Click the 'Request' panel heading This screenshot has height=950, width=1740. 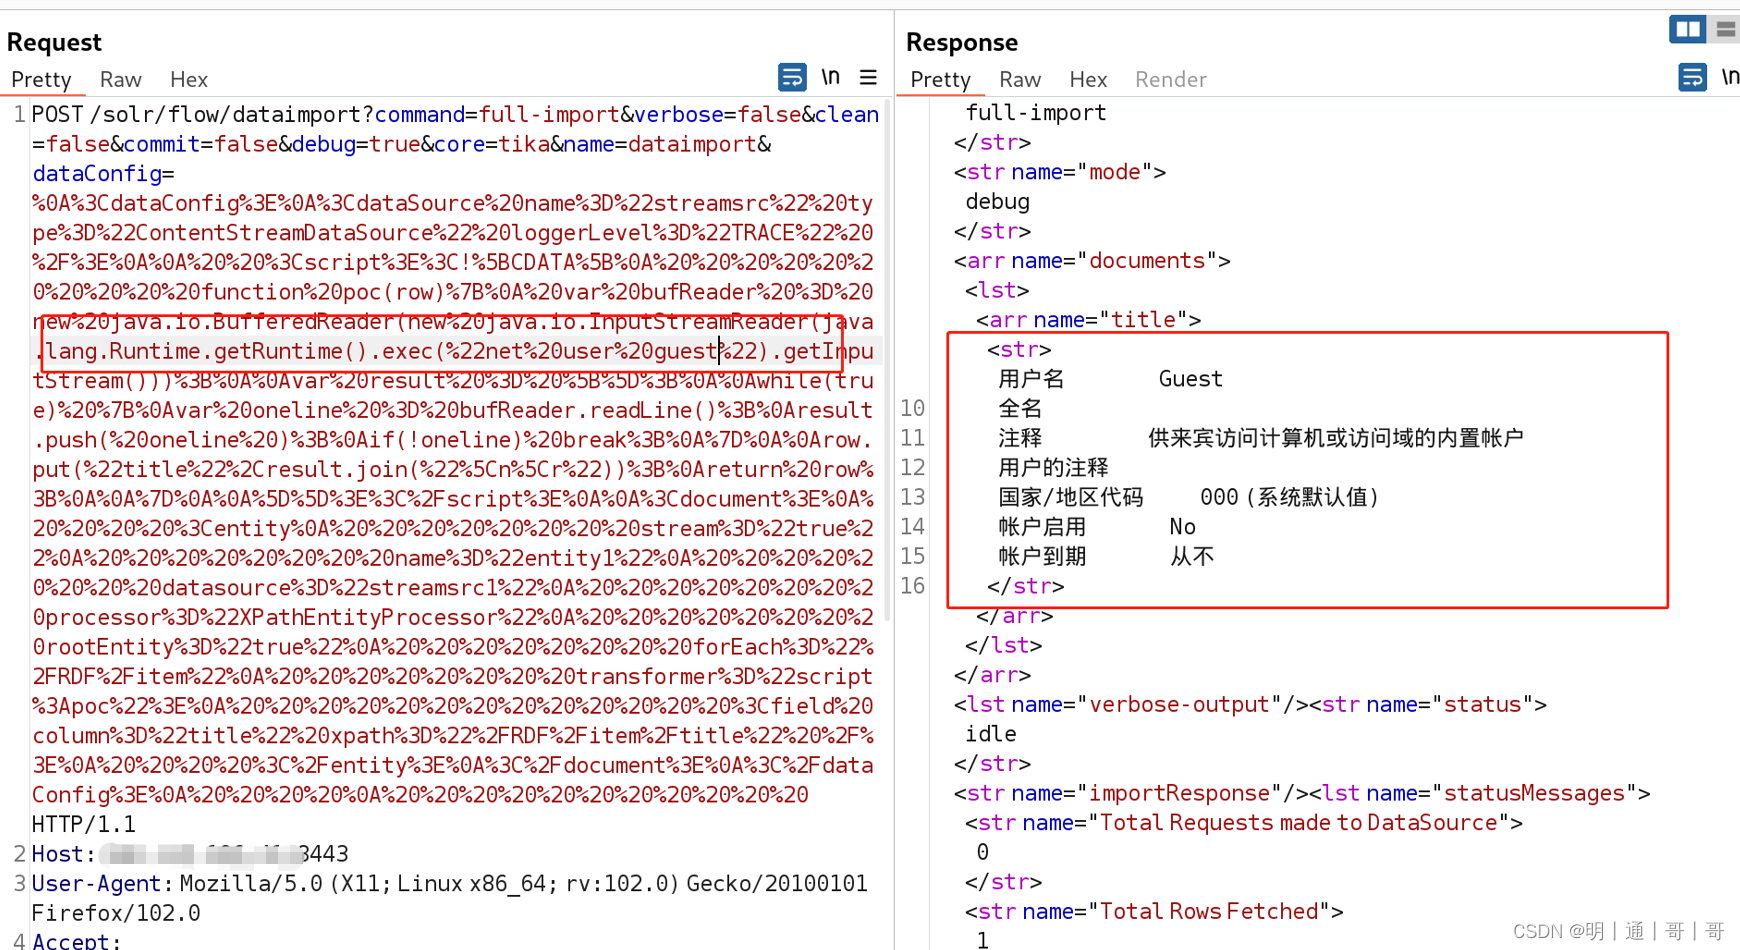click(x=54, y=42)
